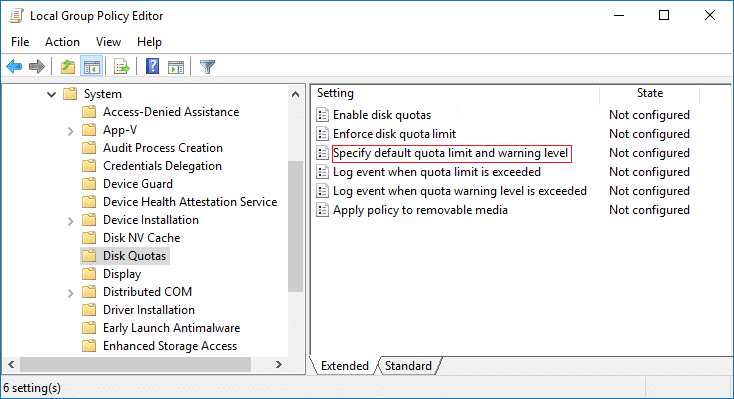Screen dimensions: 734x399
Task: Click the Export List toolbar icon
Action: point(122,66)
